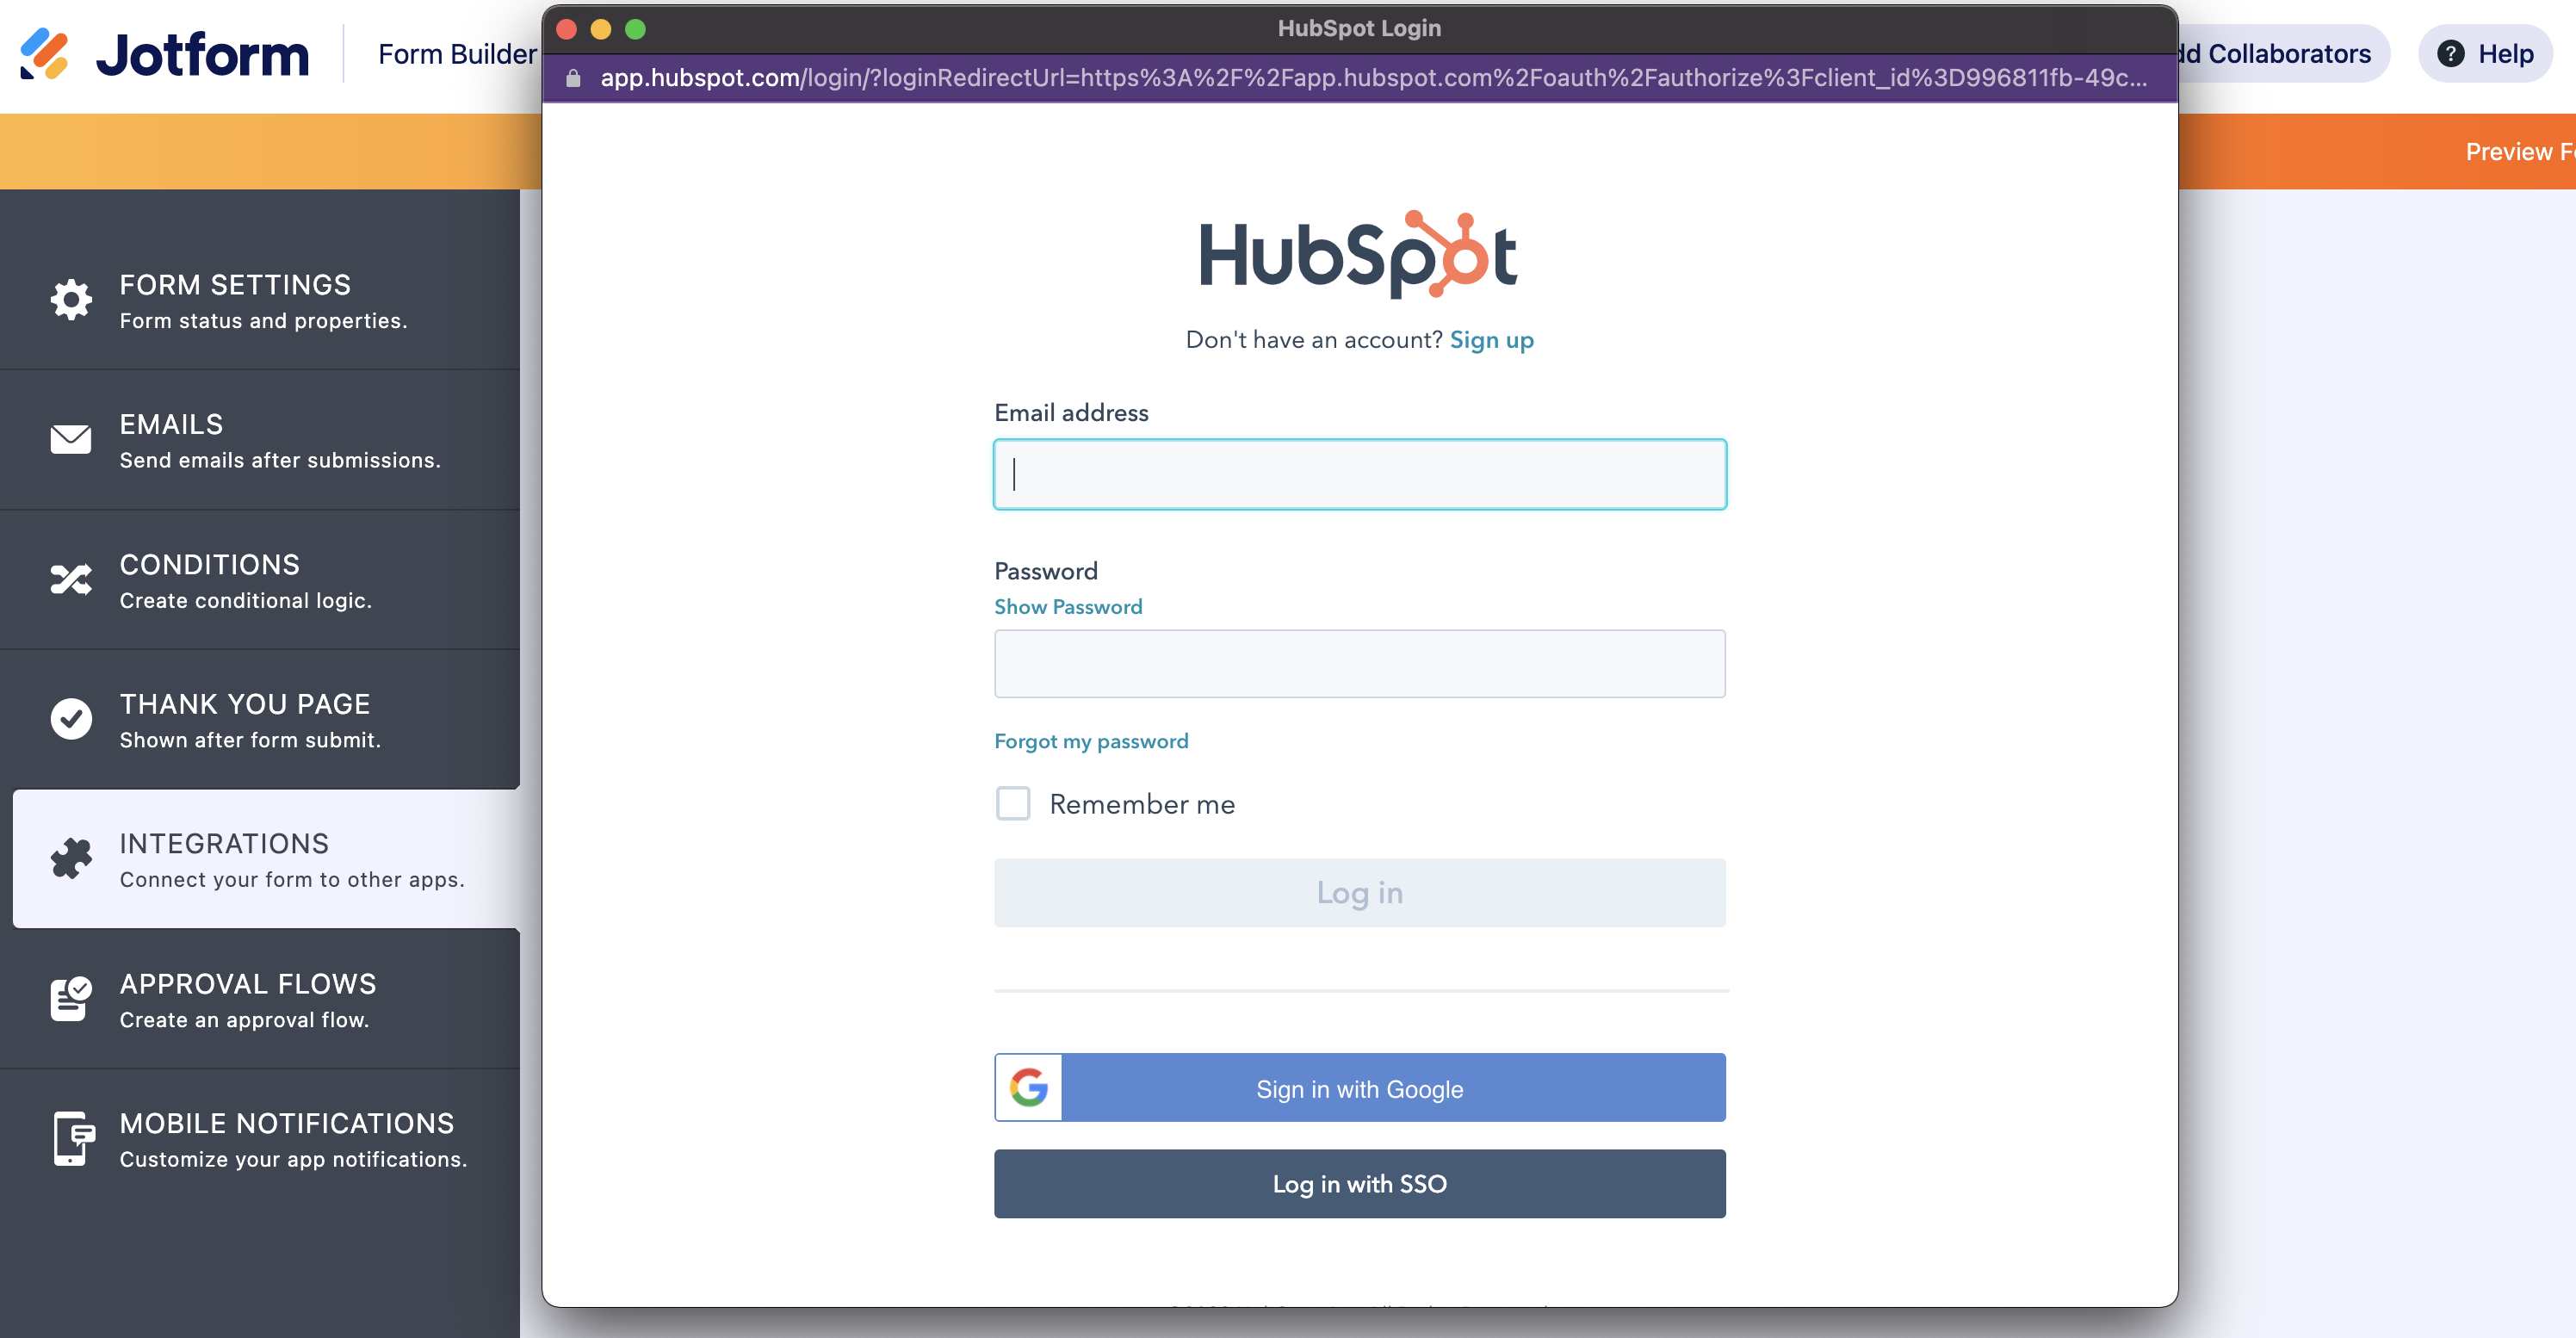Click the Sign up link

[x=1491, y=340]
